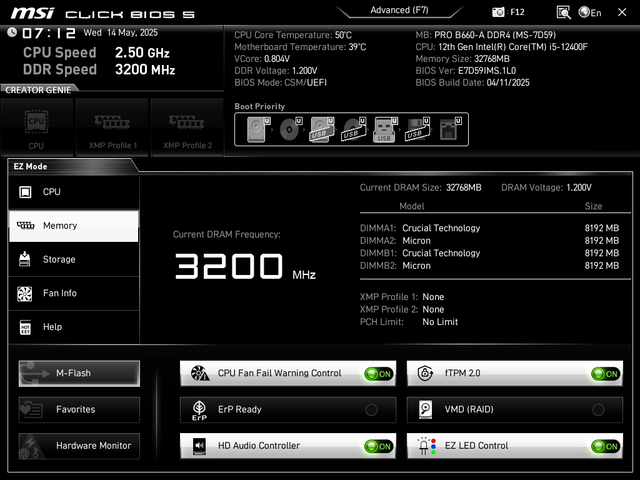
Task: Select the USB optical drive boot device icon
Action: click(354, 129)
